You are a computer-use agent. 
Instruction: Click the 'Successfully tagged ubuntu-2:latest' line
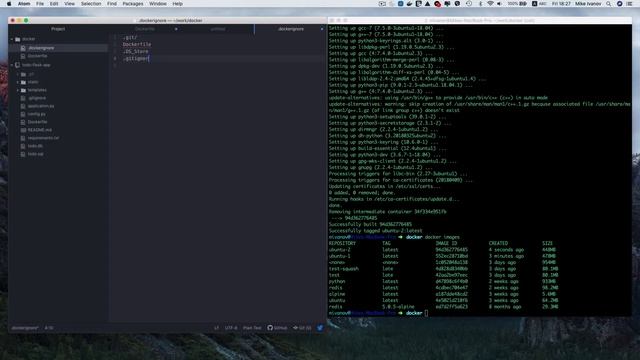[x=376, y=231]
